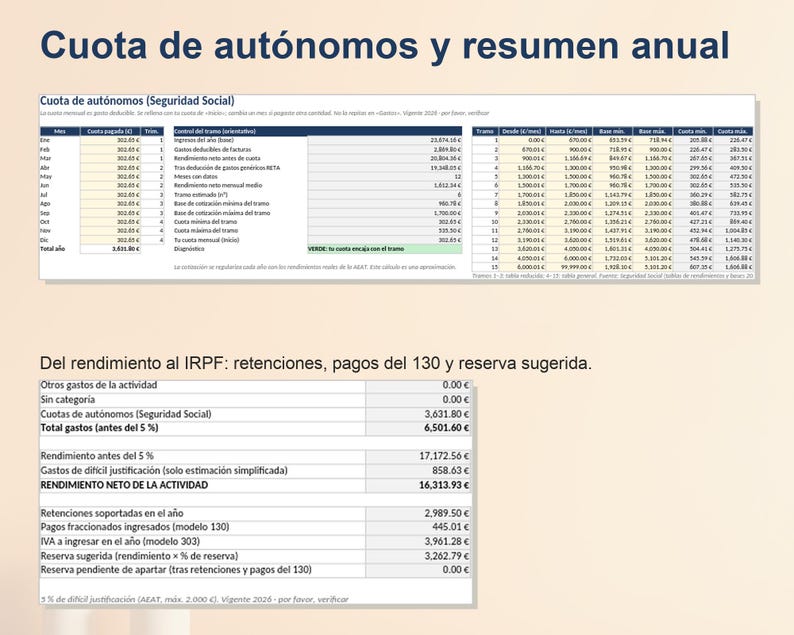Screen dimensions: 794x635
Task: Click the 'Tramo' column header
Action: pos(485,131)
